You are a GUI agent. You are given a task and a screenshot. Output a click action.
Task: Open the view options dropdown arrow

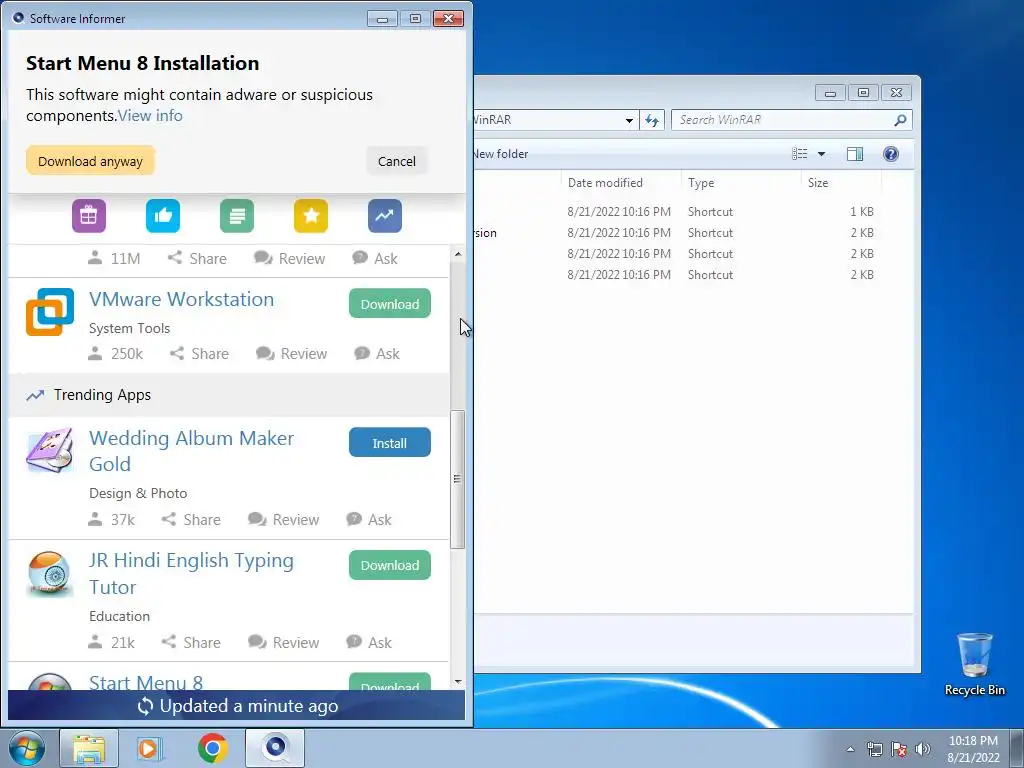click(x=822, y=154)
